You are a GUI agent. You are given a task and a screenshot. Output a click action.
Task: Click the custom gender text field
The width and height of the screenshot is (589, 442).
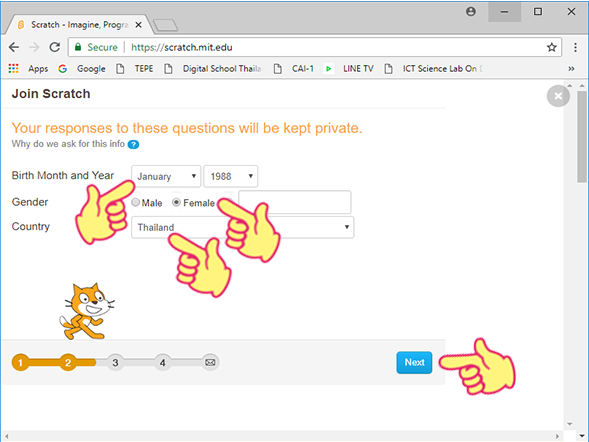tap(295, 202)
